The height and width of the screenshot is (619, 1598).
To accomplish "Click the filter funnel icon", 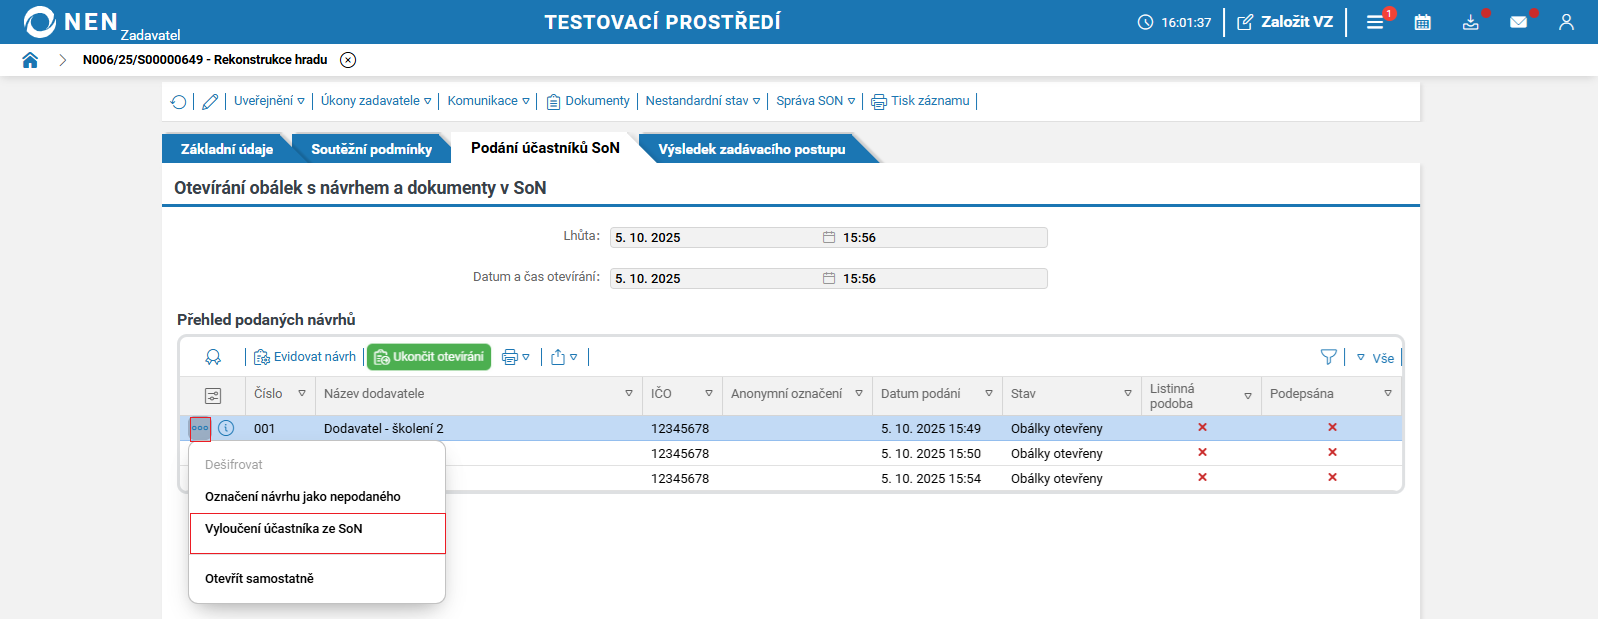I will tap(1328, 357).
